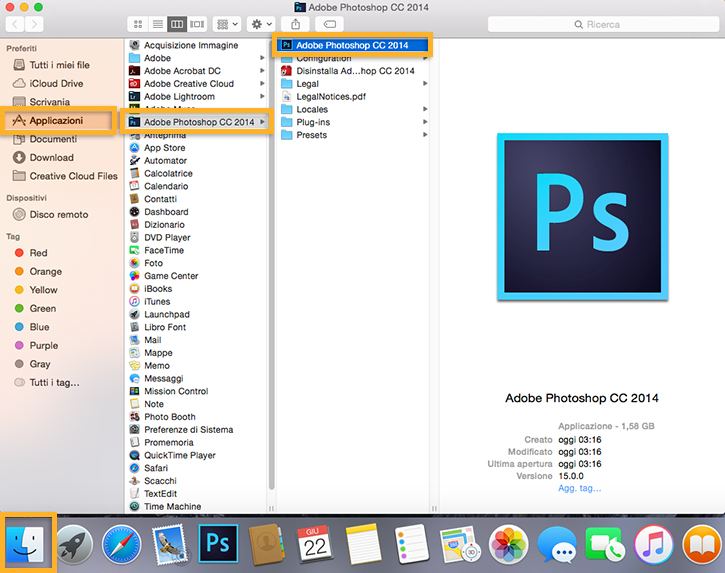Open Mail stamp icon in Dock
Image resolution: width=725 pixels, height=573 pixels.
click(x=170, y=544)
